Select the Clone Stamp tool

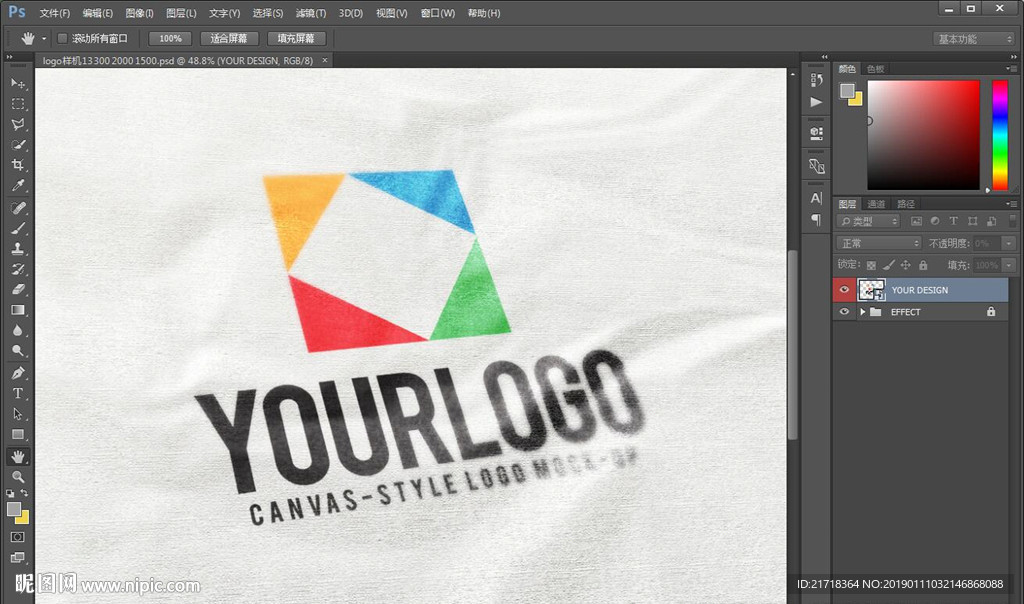tap(18, 249)
